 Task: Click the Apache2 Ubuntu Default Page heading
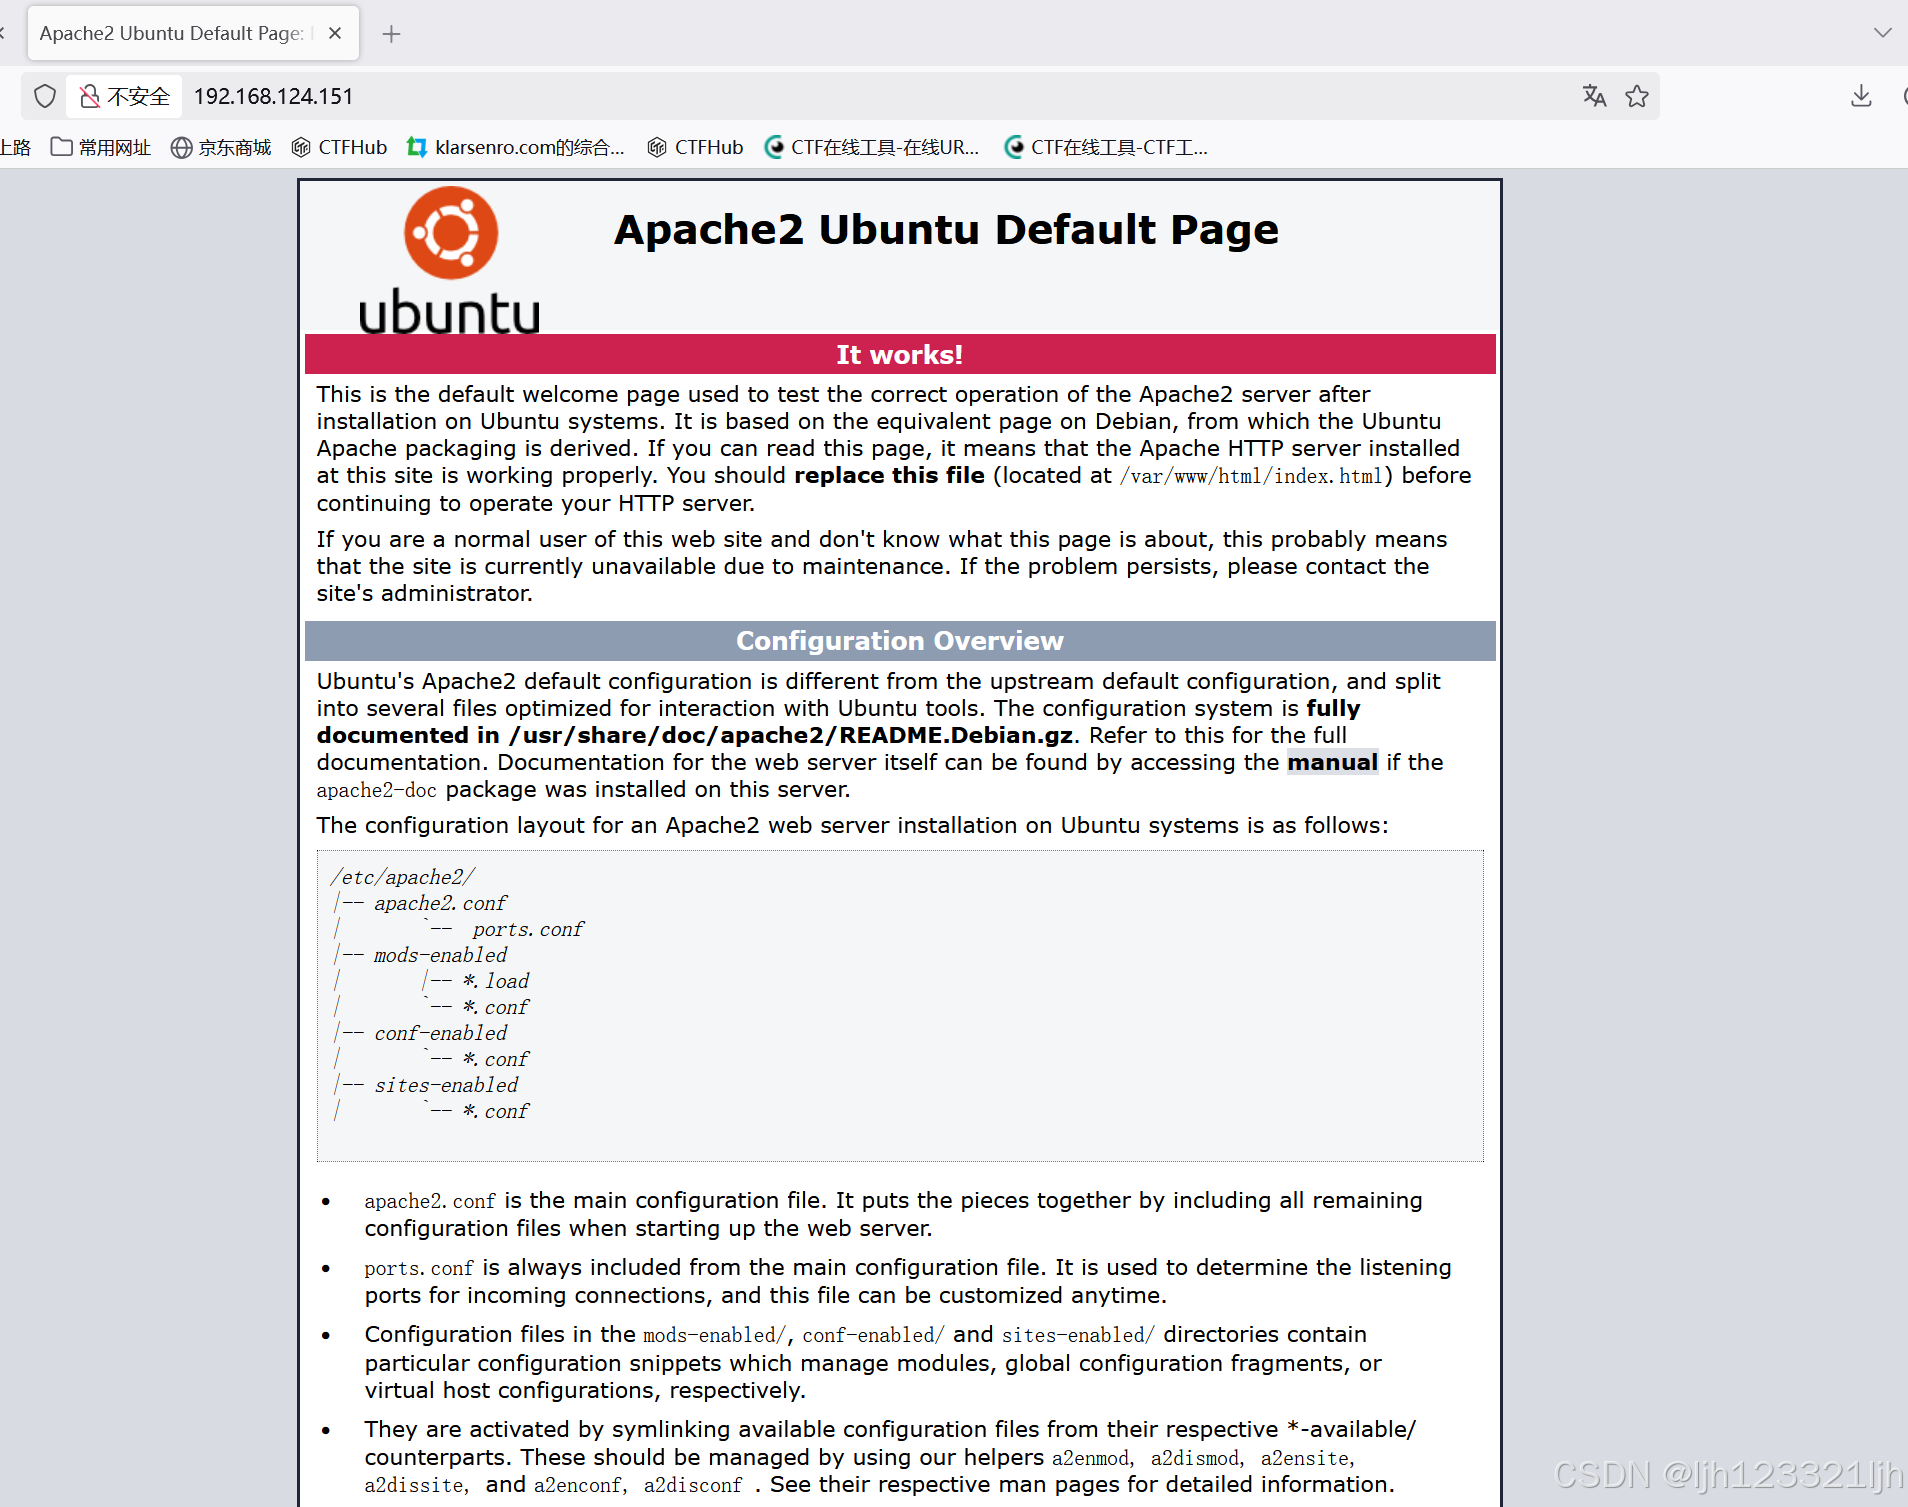946,229
